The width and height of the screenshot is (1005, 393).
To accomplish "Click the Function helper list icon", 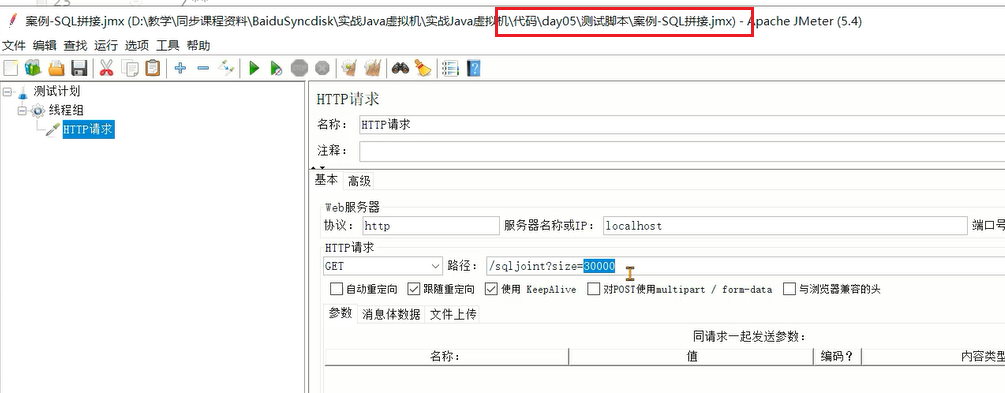I will tap(451, 68).
